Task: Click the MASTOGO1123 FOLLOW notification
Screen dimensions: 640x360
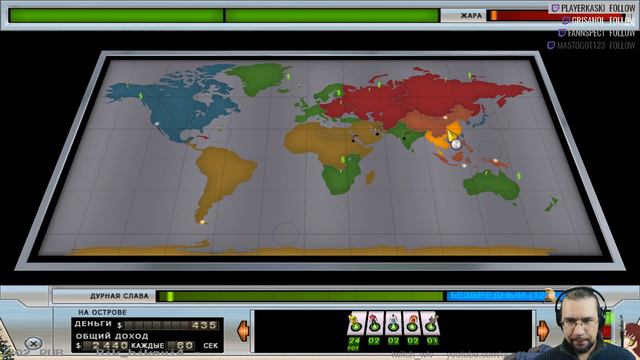Action: click(x=591, y=45)
